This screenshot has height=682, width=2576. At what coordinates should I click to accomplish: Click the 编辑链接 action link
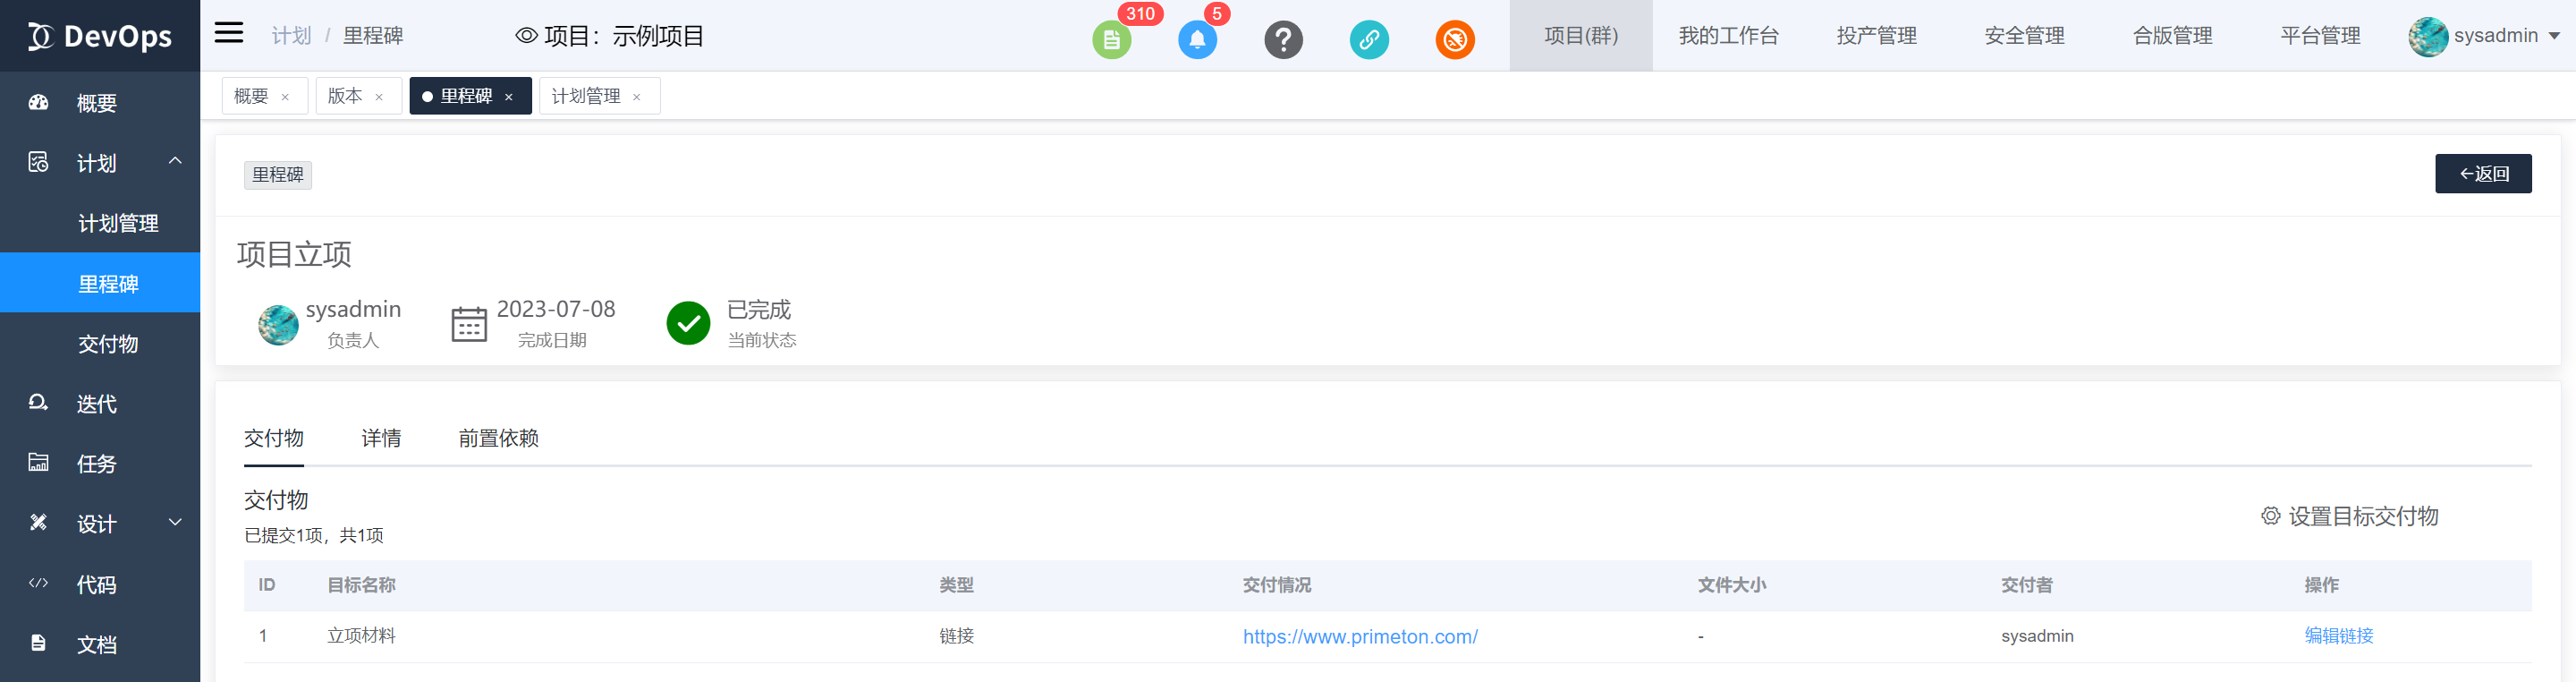(2338, 636)
